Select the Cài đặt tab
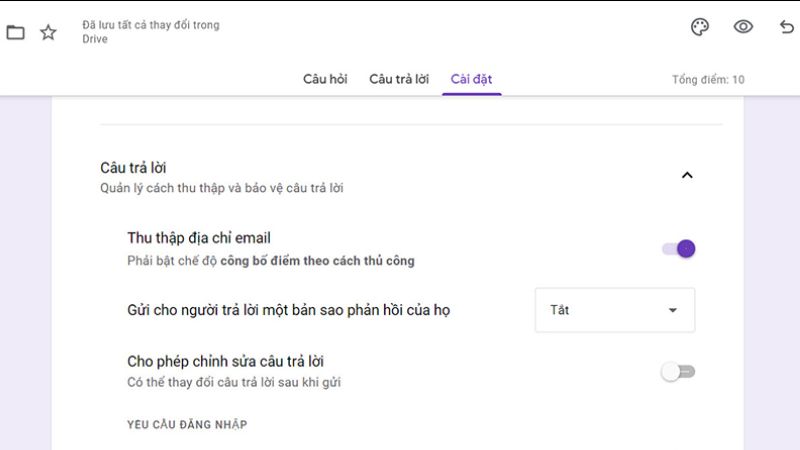This screenshot has height=450, width=800. pyautogui.click(x=471, y=79)
